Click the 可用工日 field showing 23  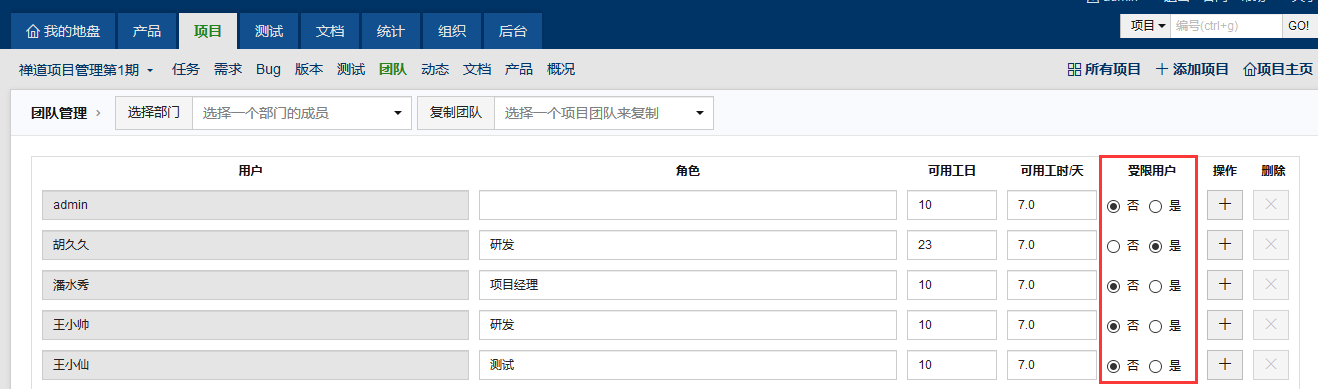(x=952, y=245)
